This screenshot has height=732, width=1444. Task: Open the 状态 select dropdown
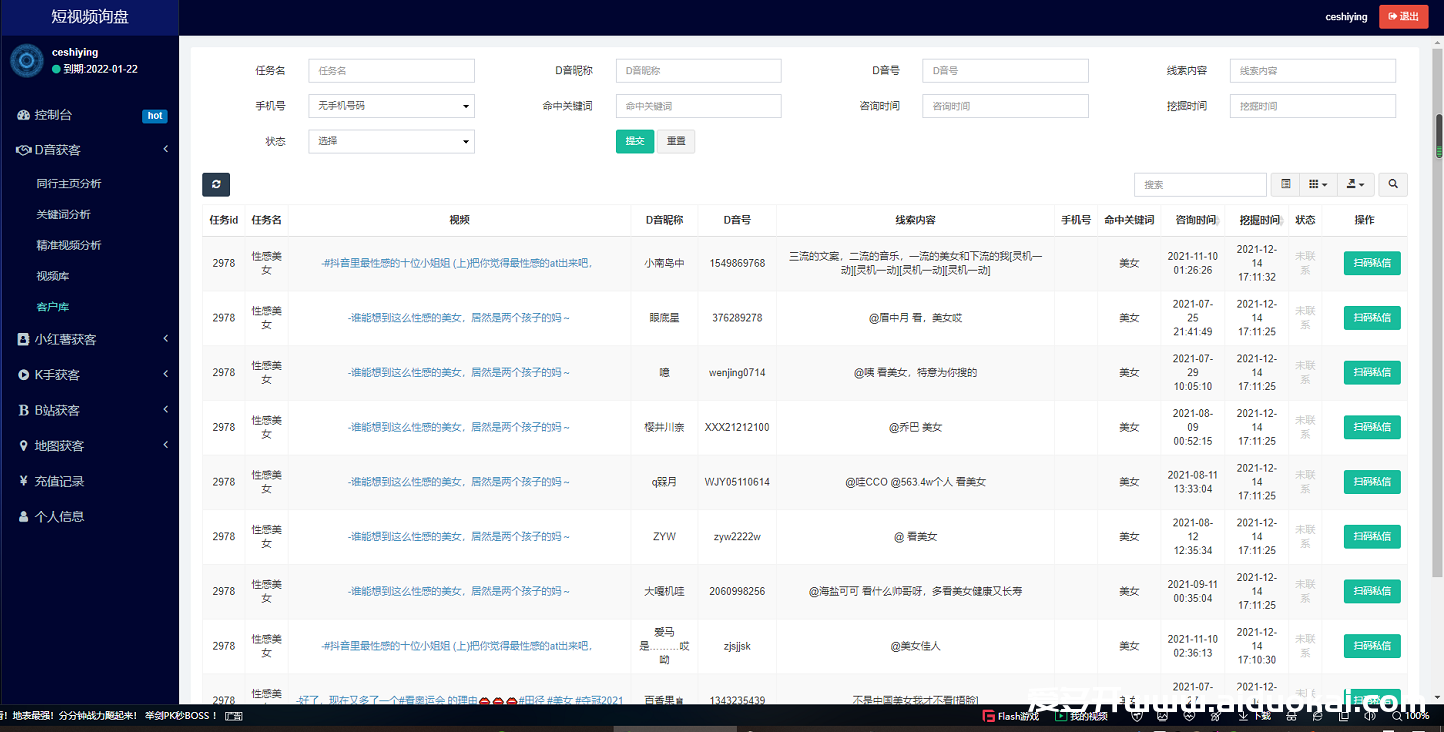[x=391, y=141]
